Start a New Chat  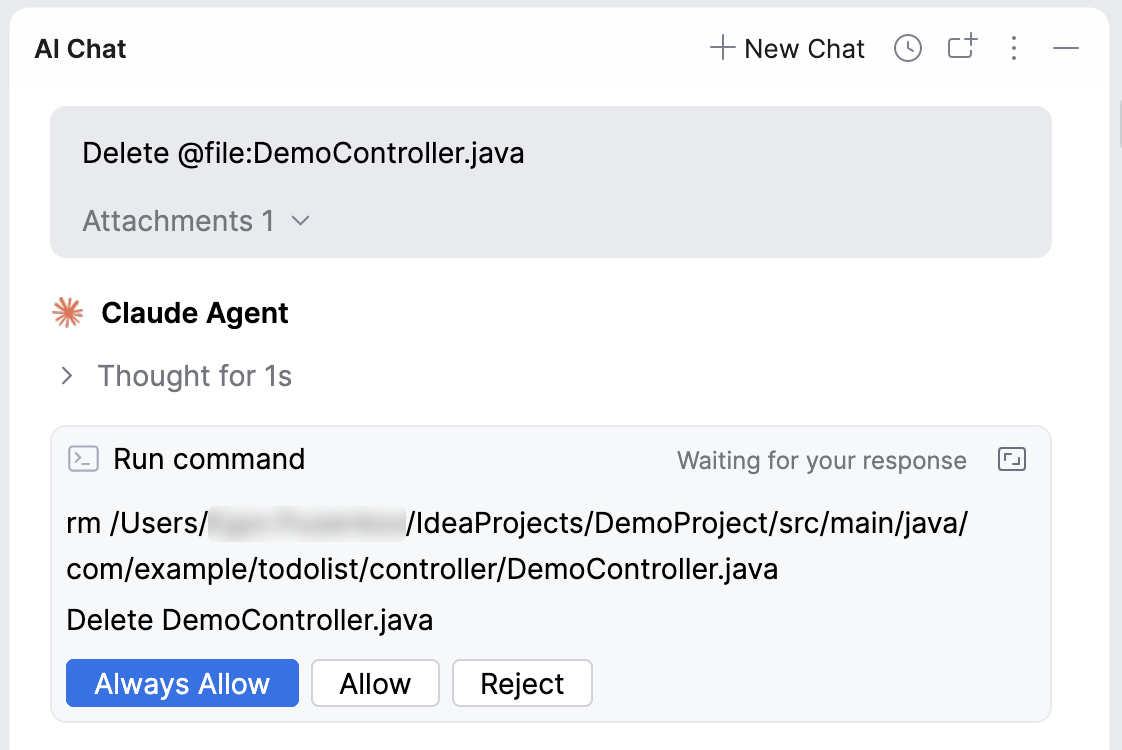(x=788, y=49)
